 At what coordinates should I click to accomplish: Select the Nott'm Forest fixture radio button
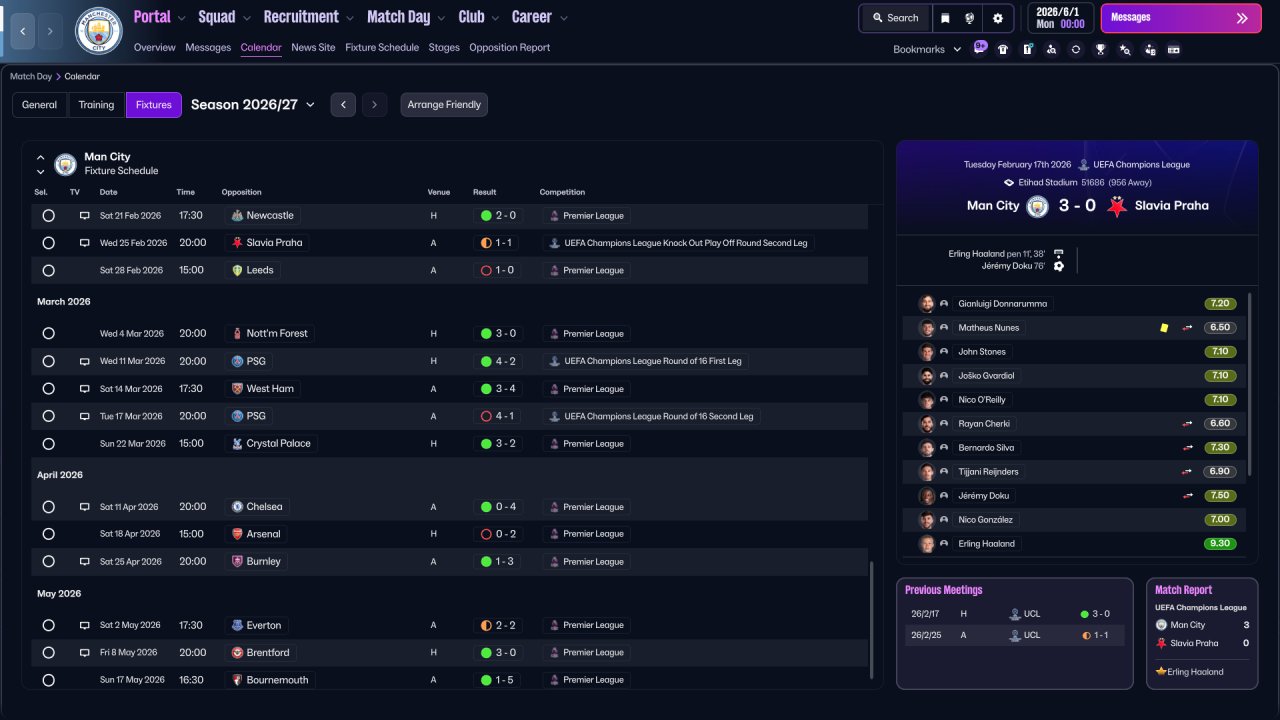(48, 334)
